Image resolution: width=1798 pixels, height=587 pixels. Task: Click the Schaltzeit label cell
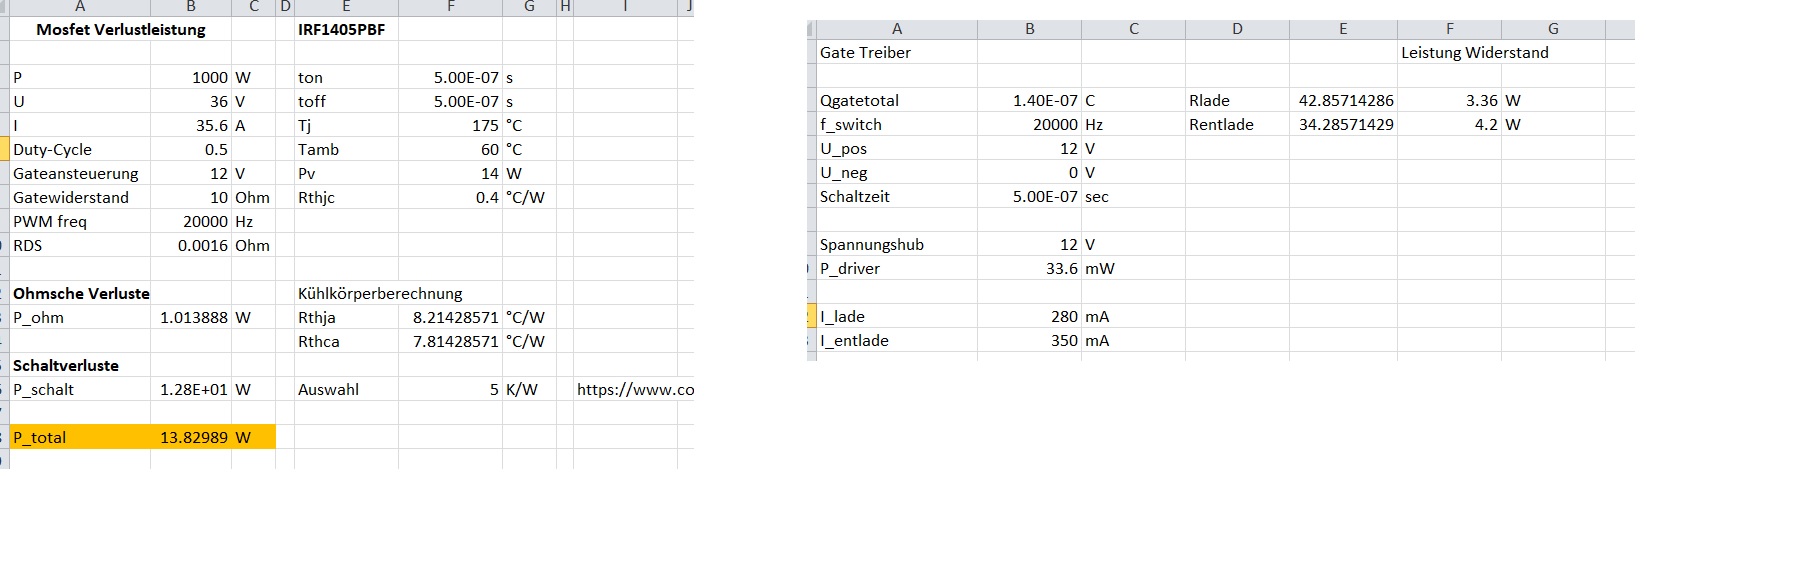[x=897, y=196]
